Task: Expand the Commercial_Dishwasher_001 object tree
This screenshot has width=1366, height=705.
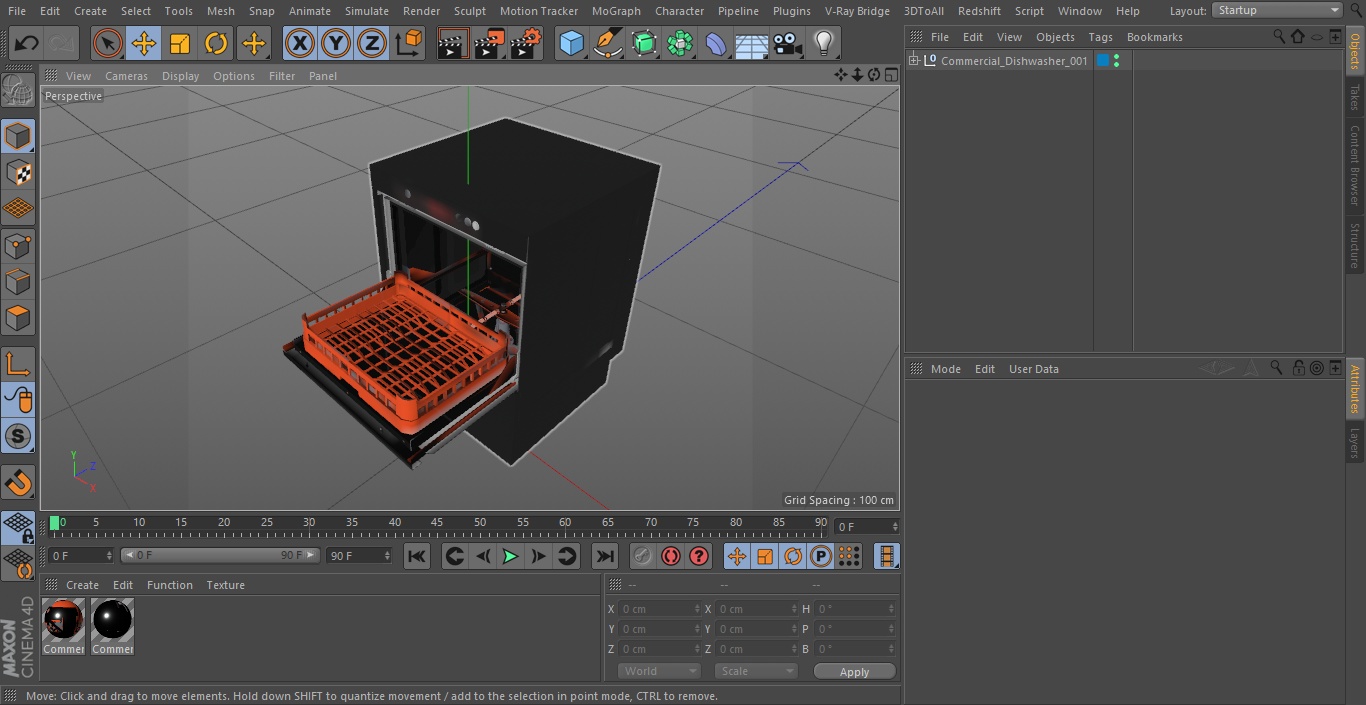Action: click(x=913, y=61)
